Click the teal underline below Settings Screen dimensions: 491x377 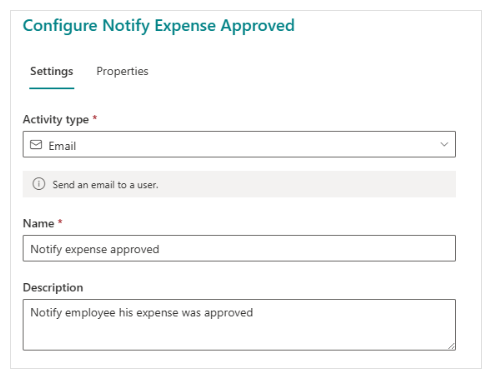click(52, 88)
